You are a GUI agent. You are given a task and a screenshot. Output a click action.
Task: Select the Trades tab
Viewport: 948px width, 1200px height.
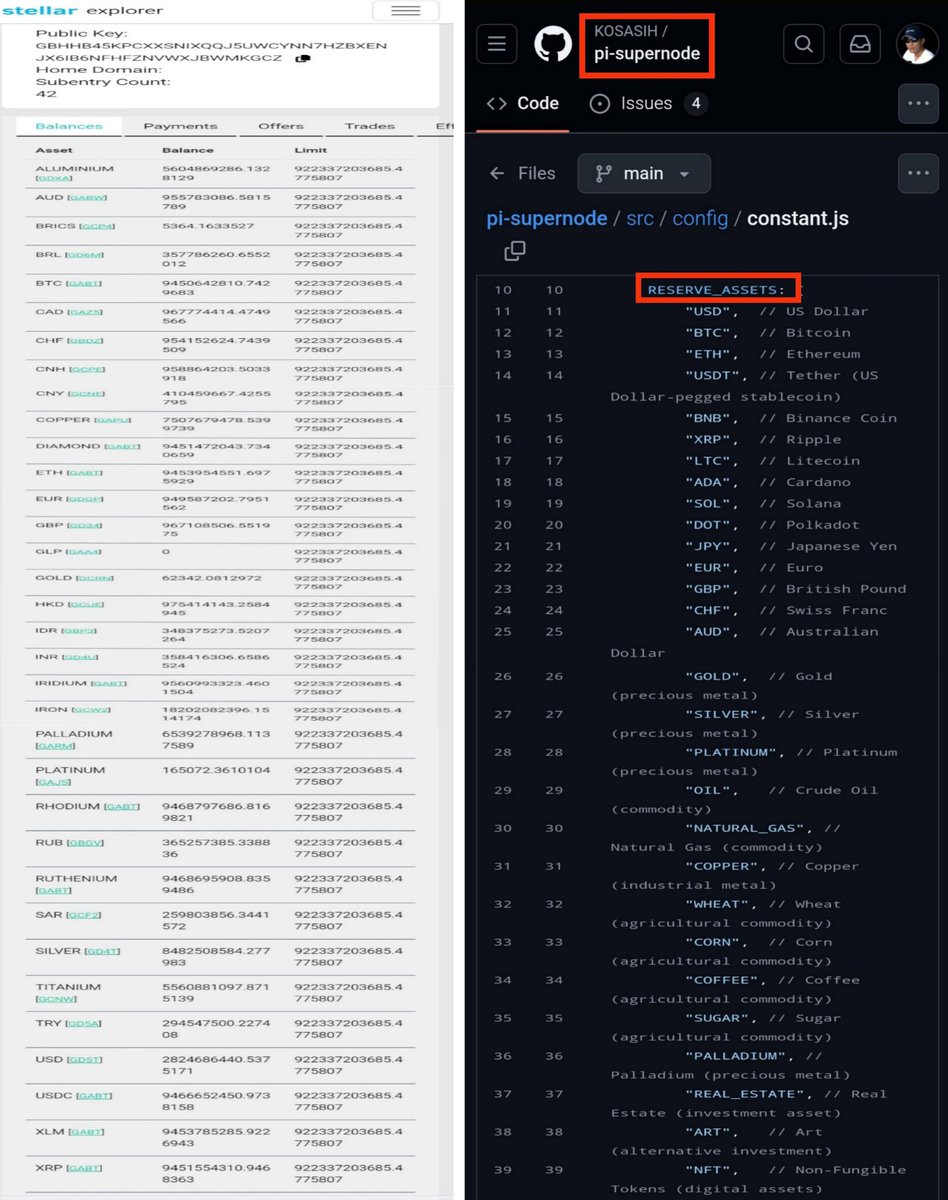tap(370, 126)
